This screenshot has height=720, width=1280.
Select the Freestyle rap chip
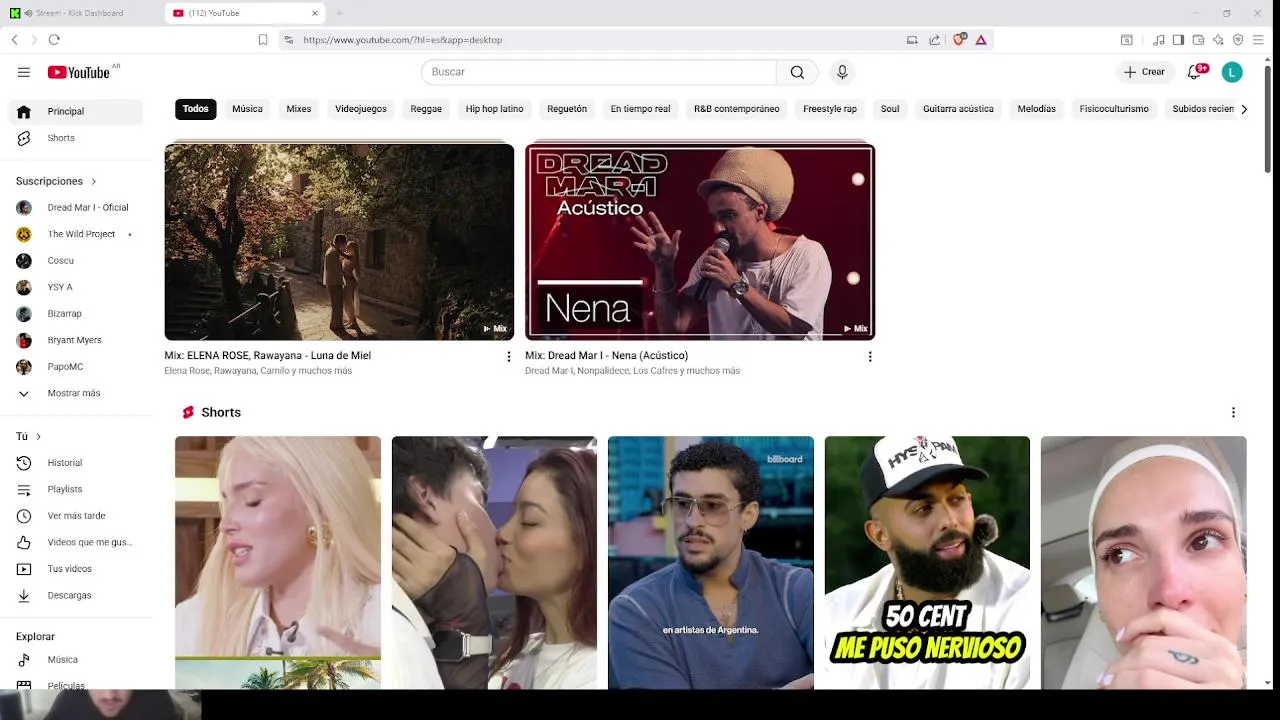point(830,109)
